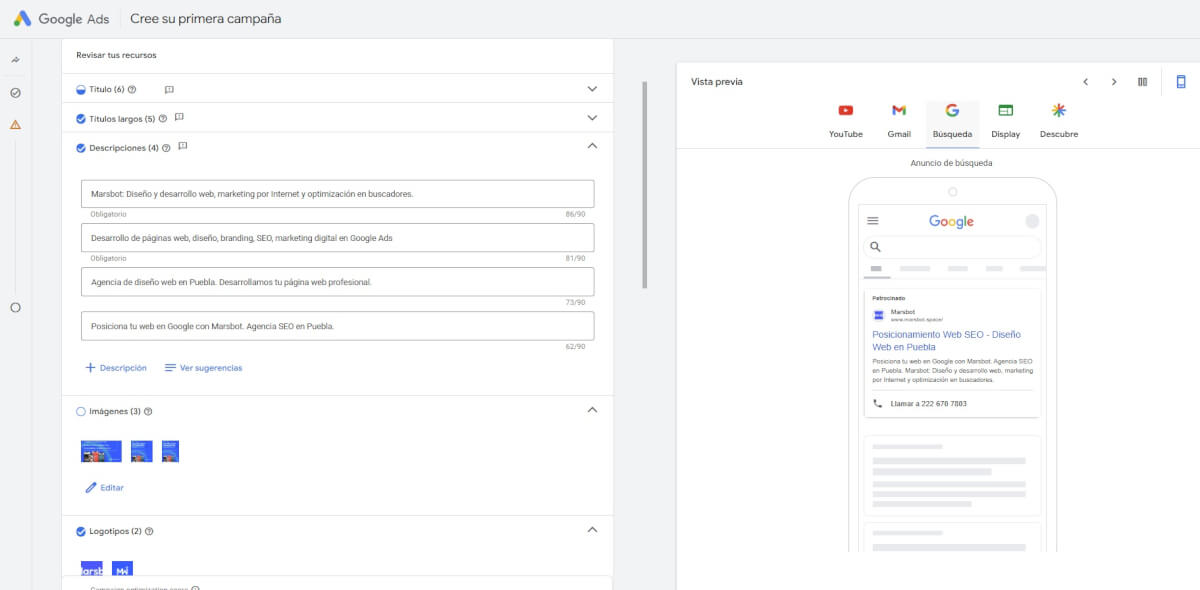Click help icon beside Imágenes (3)

[148, 411]
